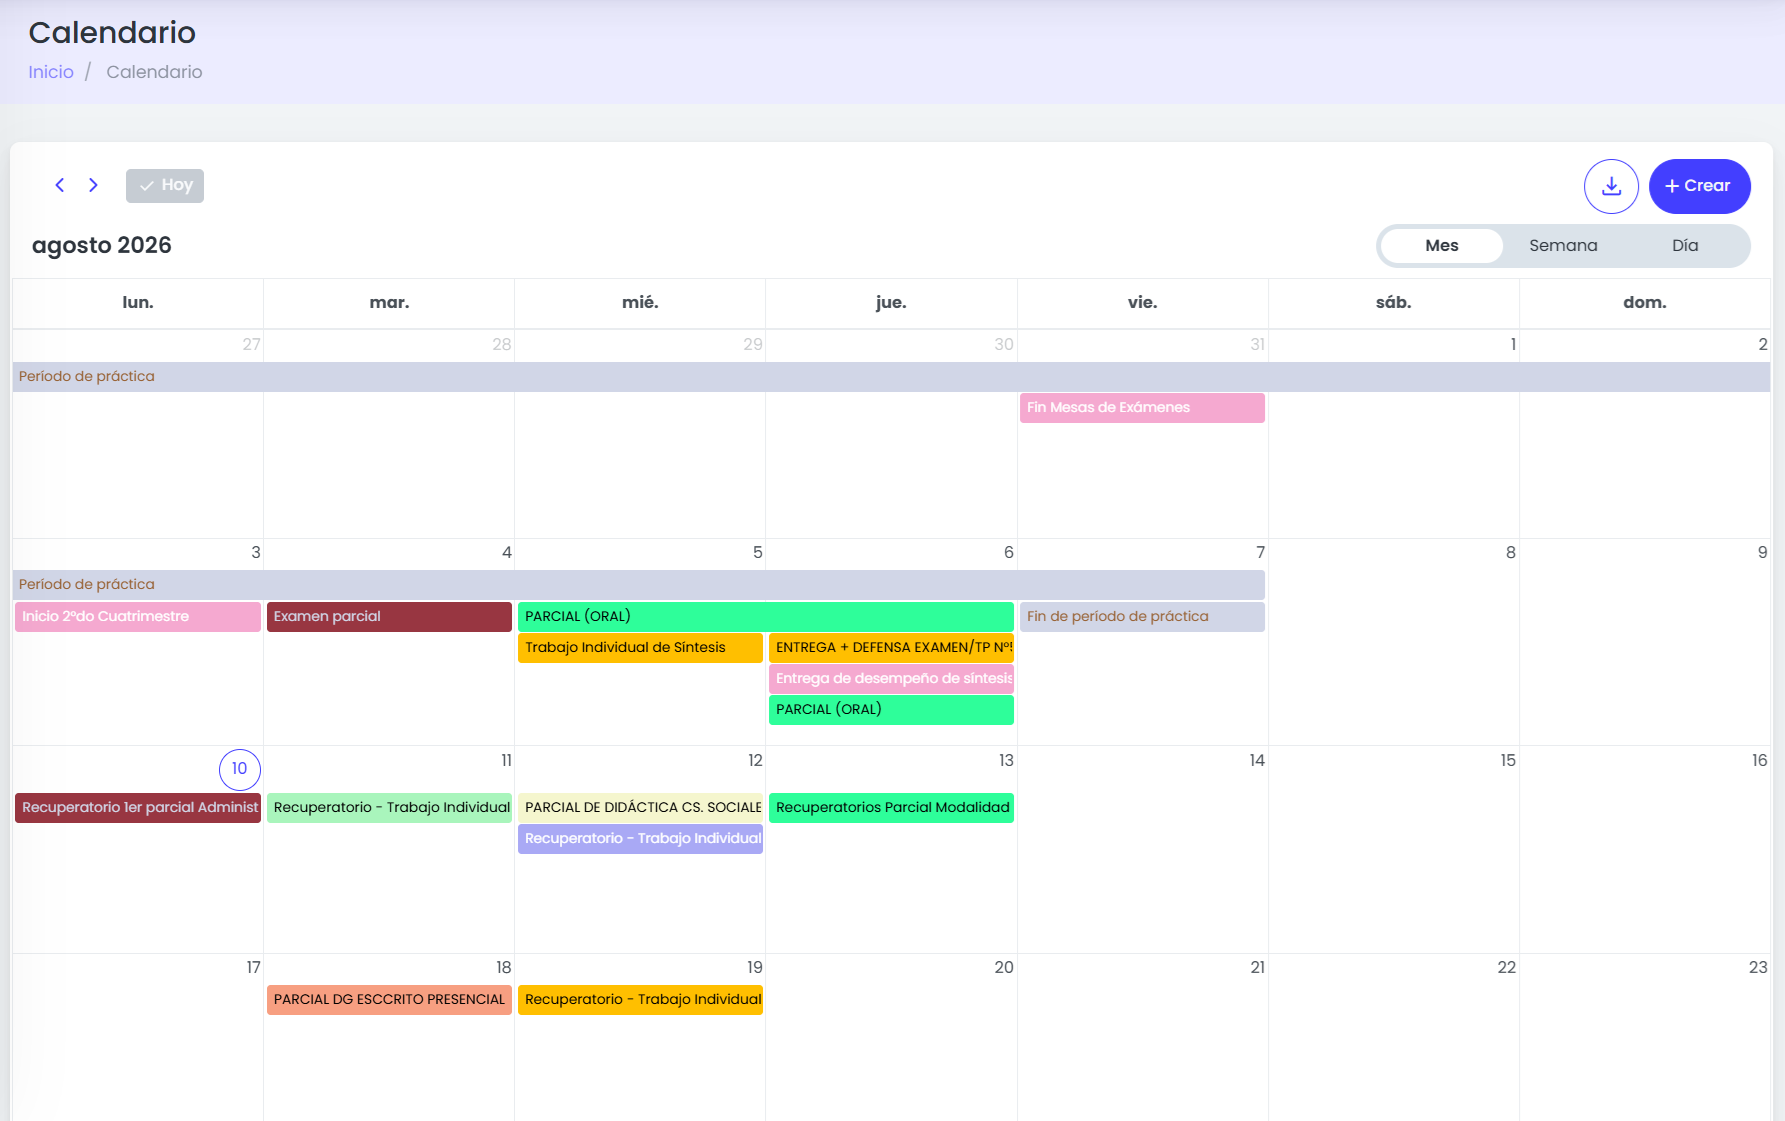Open purple Recuperatorio event on day 12
Screen dimensions: 1785x1121
click(x=640, y=839)
